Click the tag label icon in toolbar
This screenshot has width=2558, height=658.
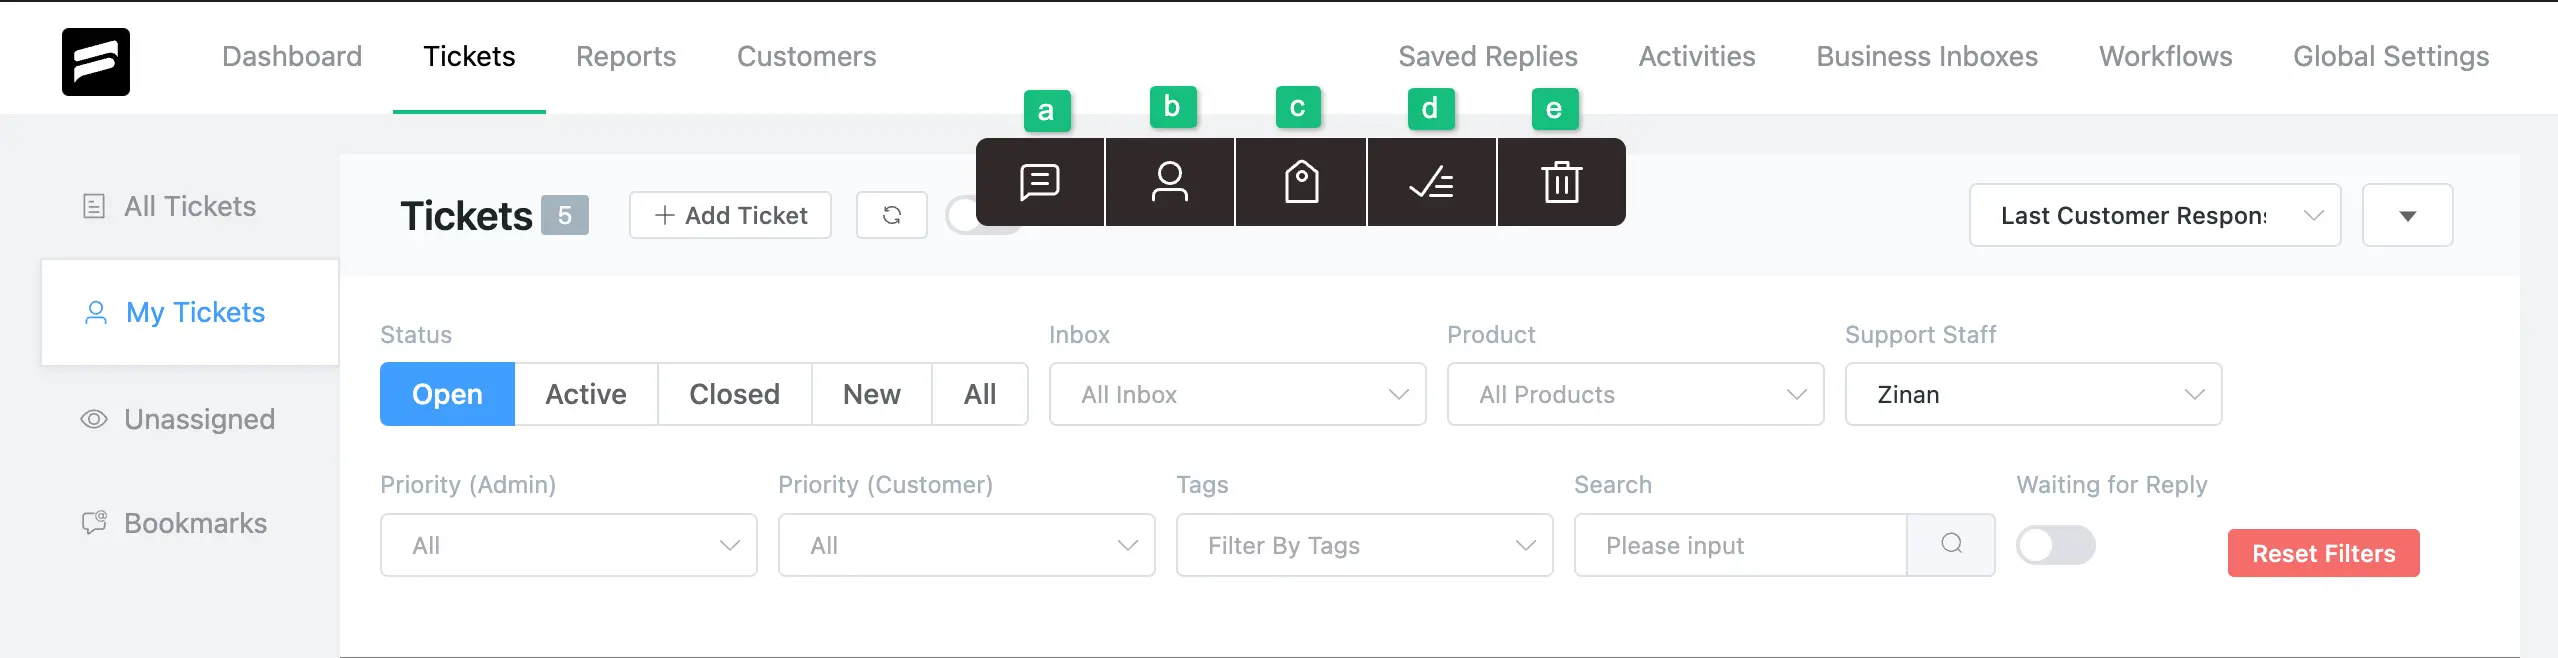tap(1301, 182)
